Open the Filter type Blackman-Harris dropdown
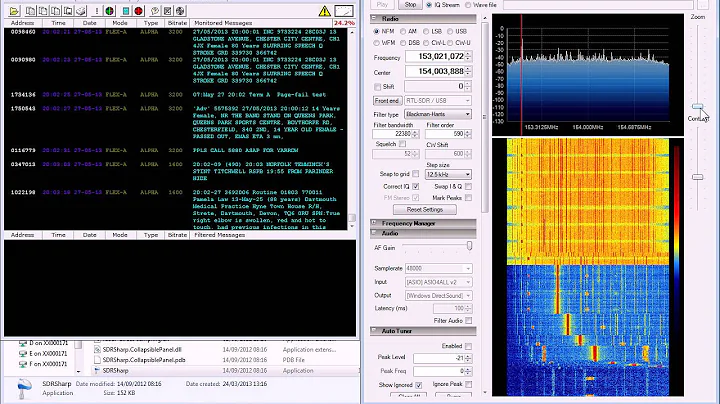Screen dimensions: 720x404 (x=438, y=114)
